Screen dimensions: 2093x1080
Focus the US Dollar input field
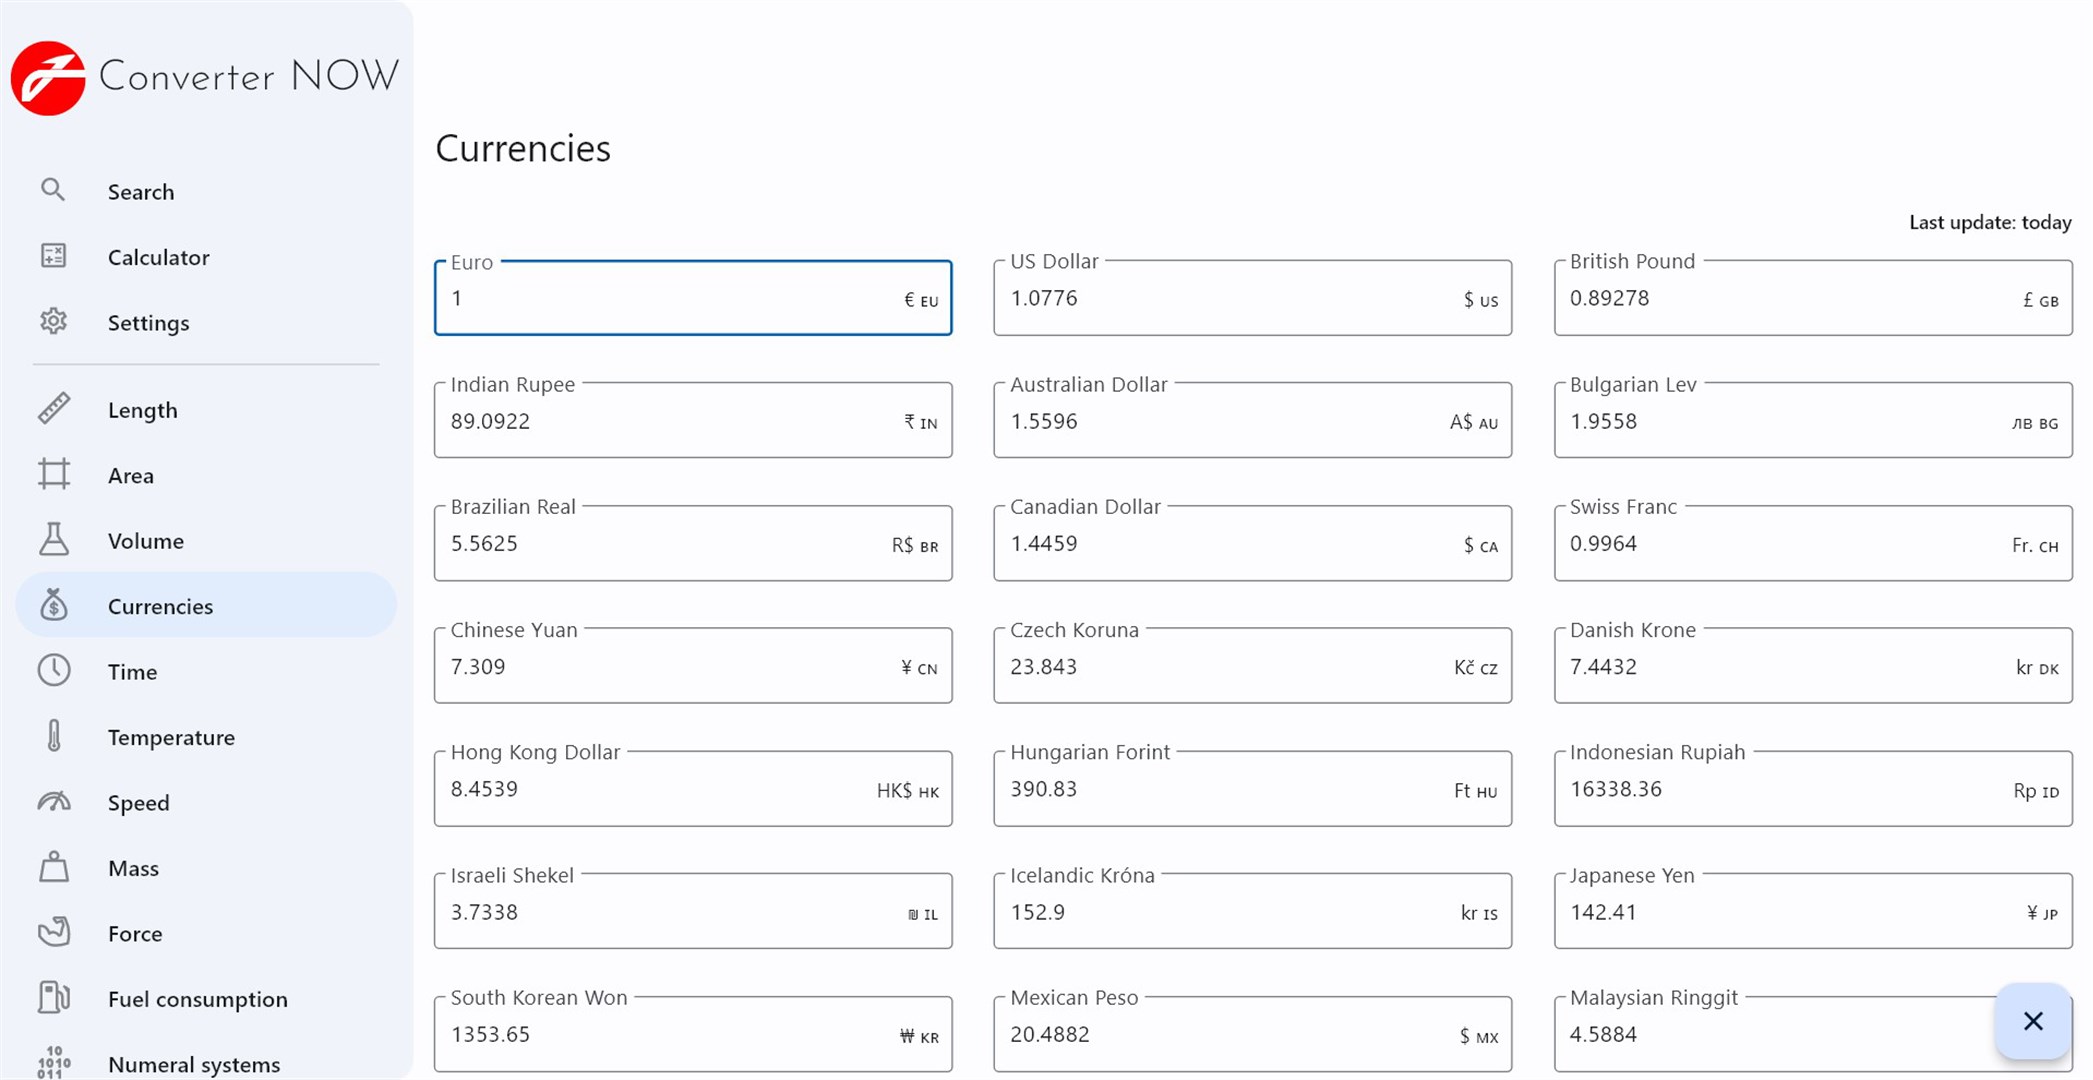(1230, 299)
